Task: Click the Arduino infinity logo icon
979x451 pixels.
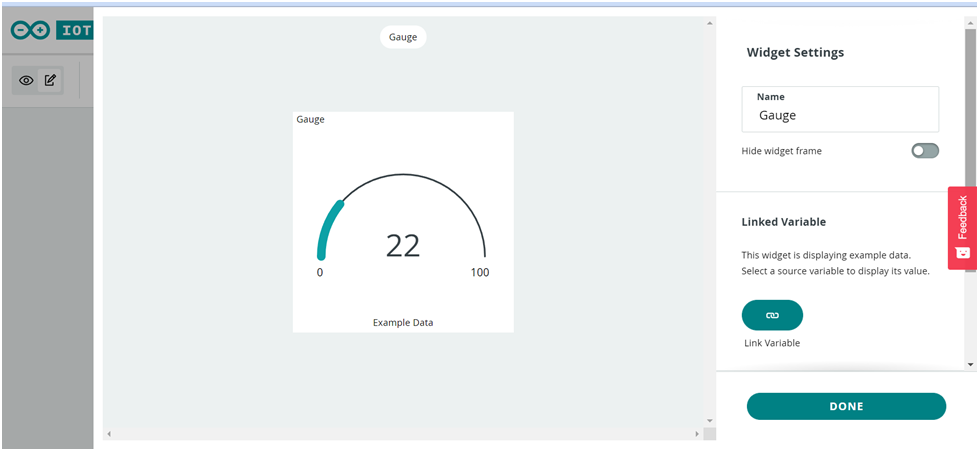Action: (x=30, y=29)
